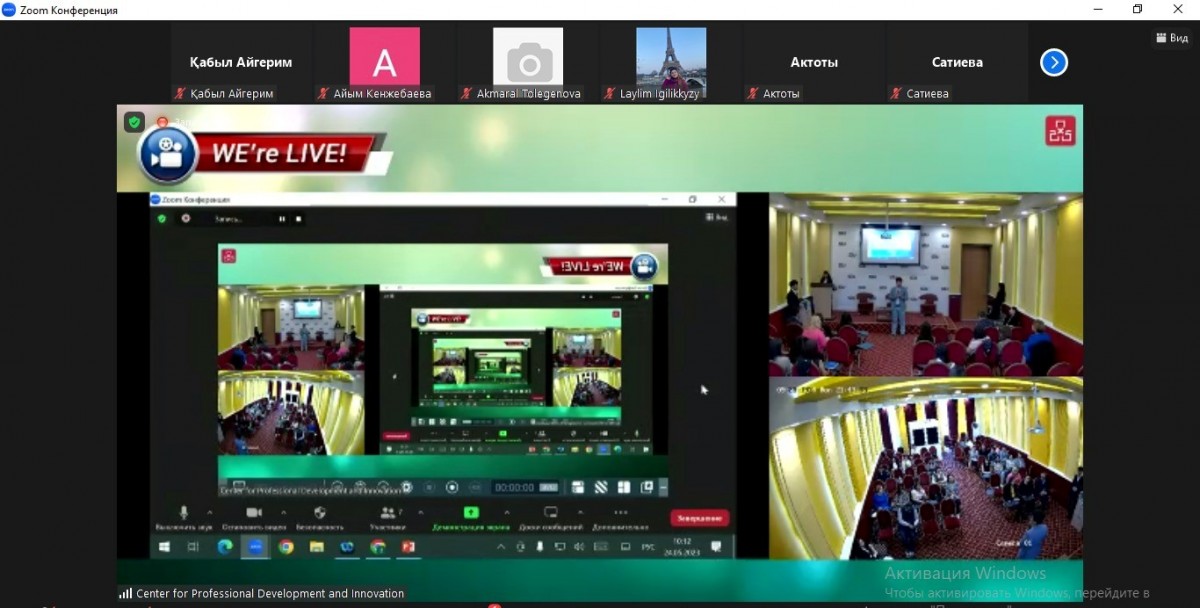Click the microphone icon in shared Zoom toolbar

183,512
